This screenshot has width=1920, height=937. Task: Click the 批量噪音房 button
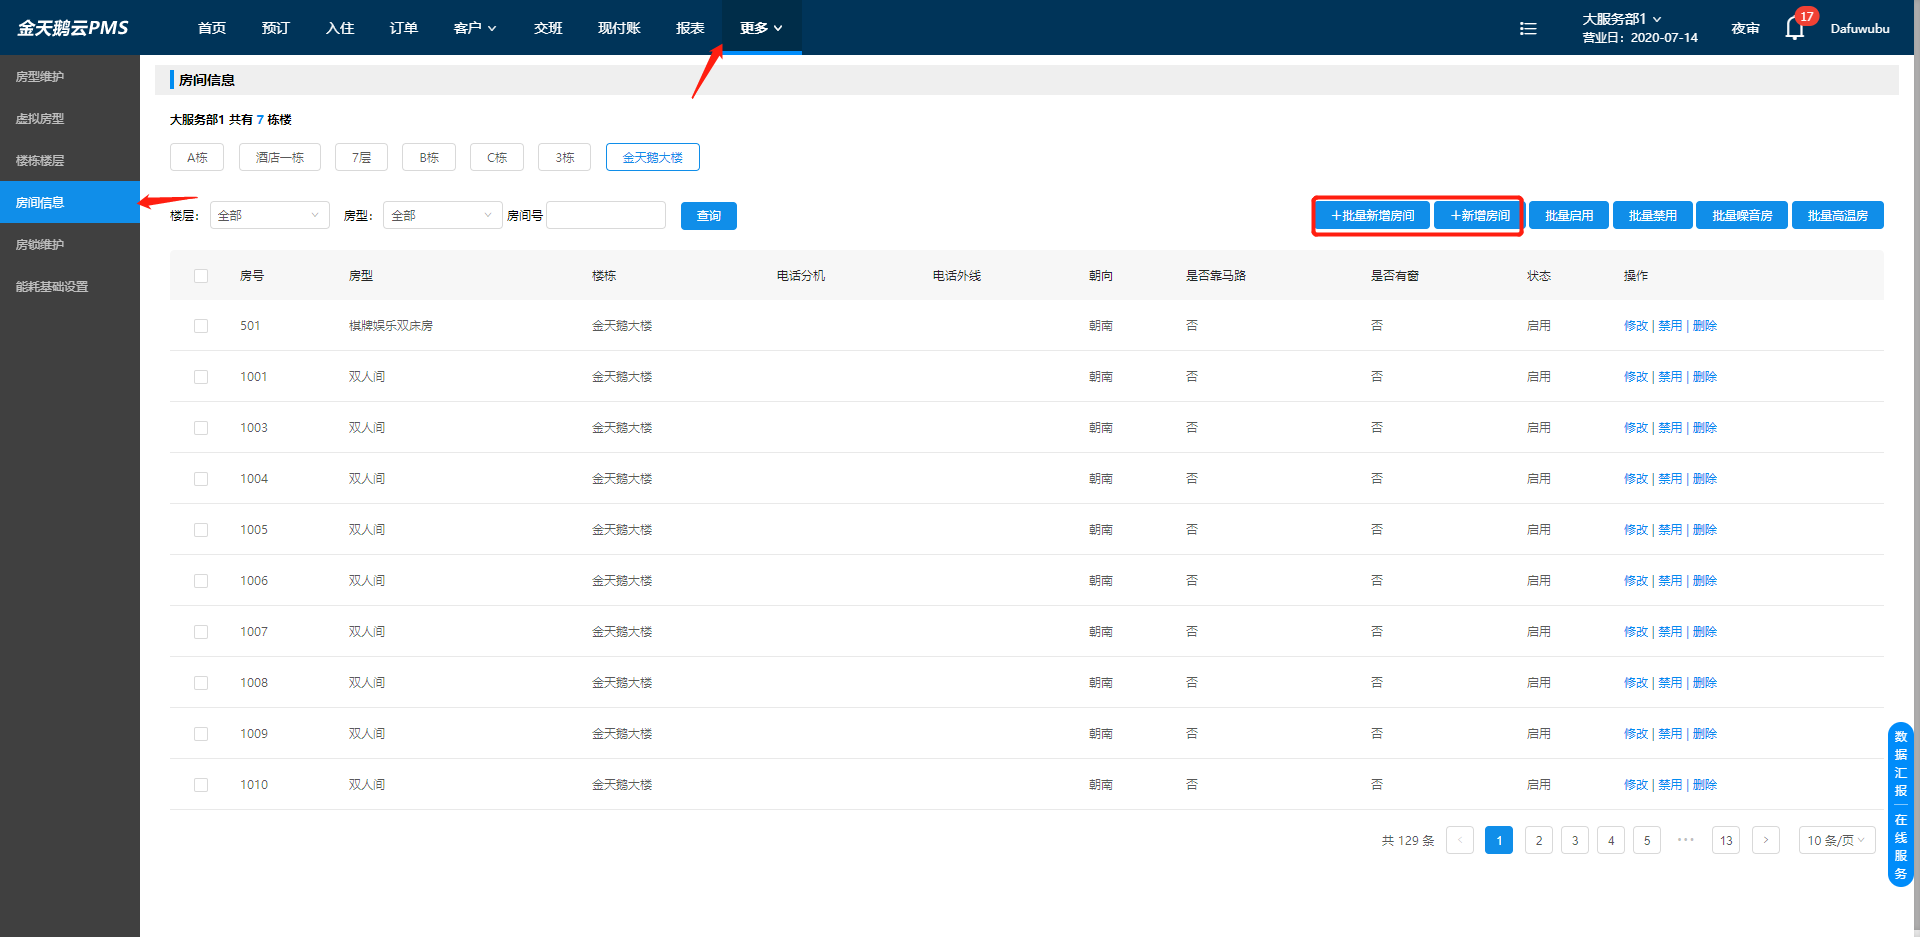pyautogui.click(x=1742, y=215)
